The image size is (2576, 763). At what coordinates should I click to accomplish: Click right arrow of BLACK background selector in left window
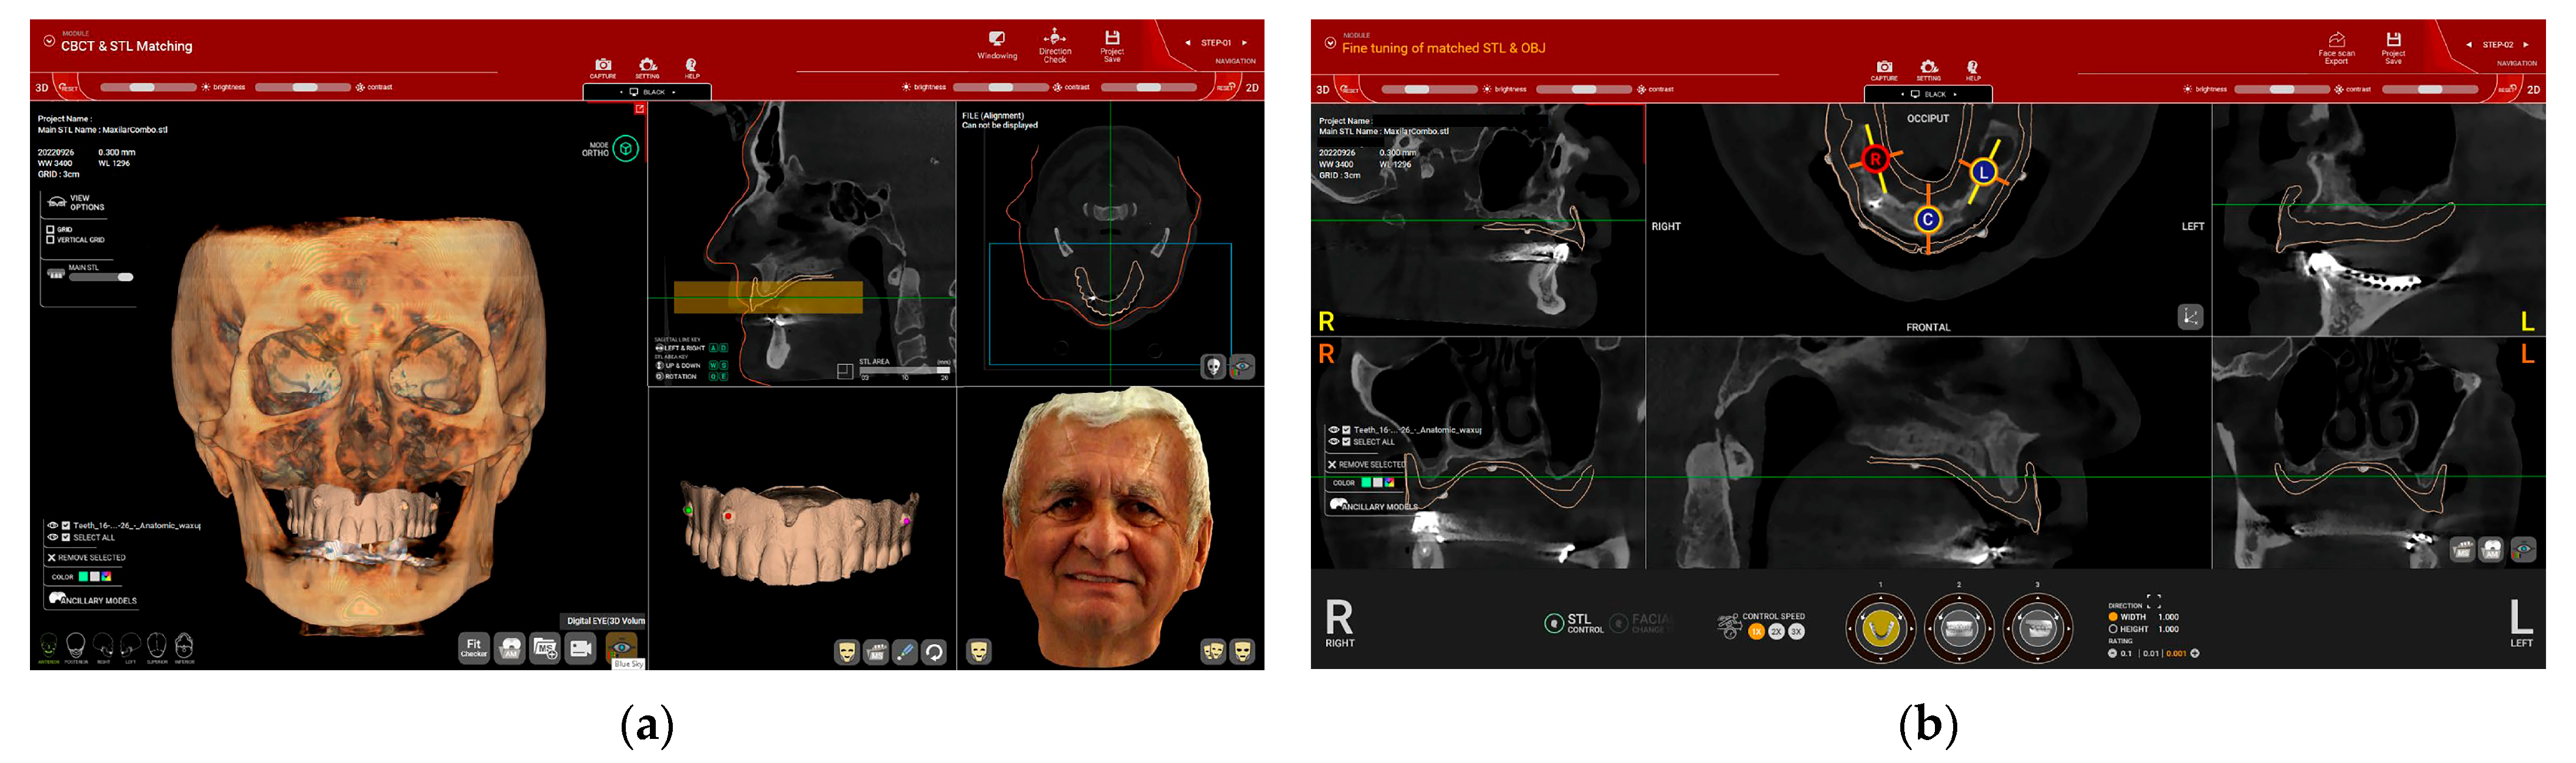(674, 92)
